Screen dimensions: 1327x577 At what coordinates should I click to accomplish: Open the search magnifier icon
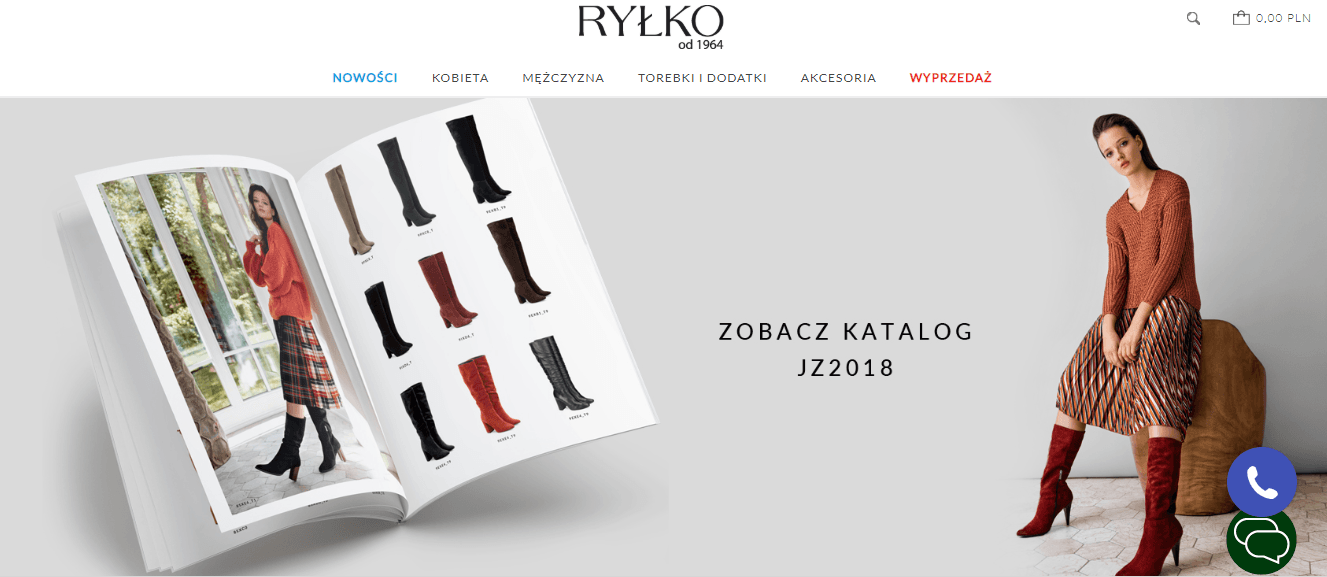pos(1193,18)
